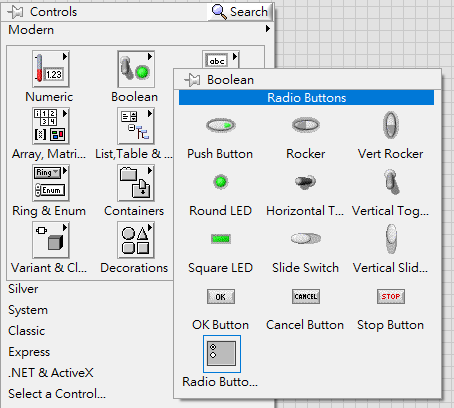Open the Numeric controls palette icon
This screenshot has height=408, width=454.
click(51, 69)
